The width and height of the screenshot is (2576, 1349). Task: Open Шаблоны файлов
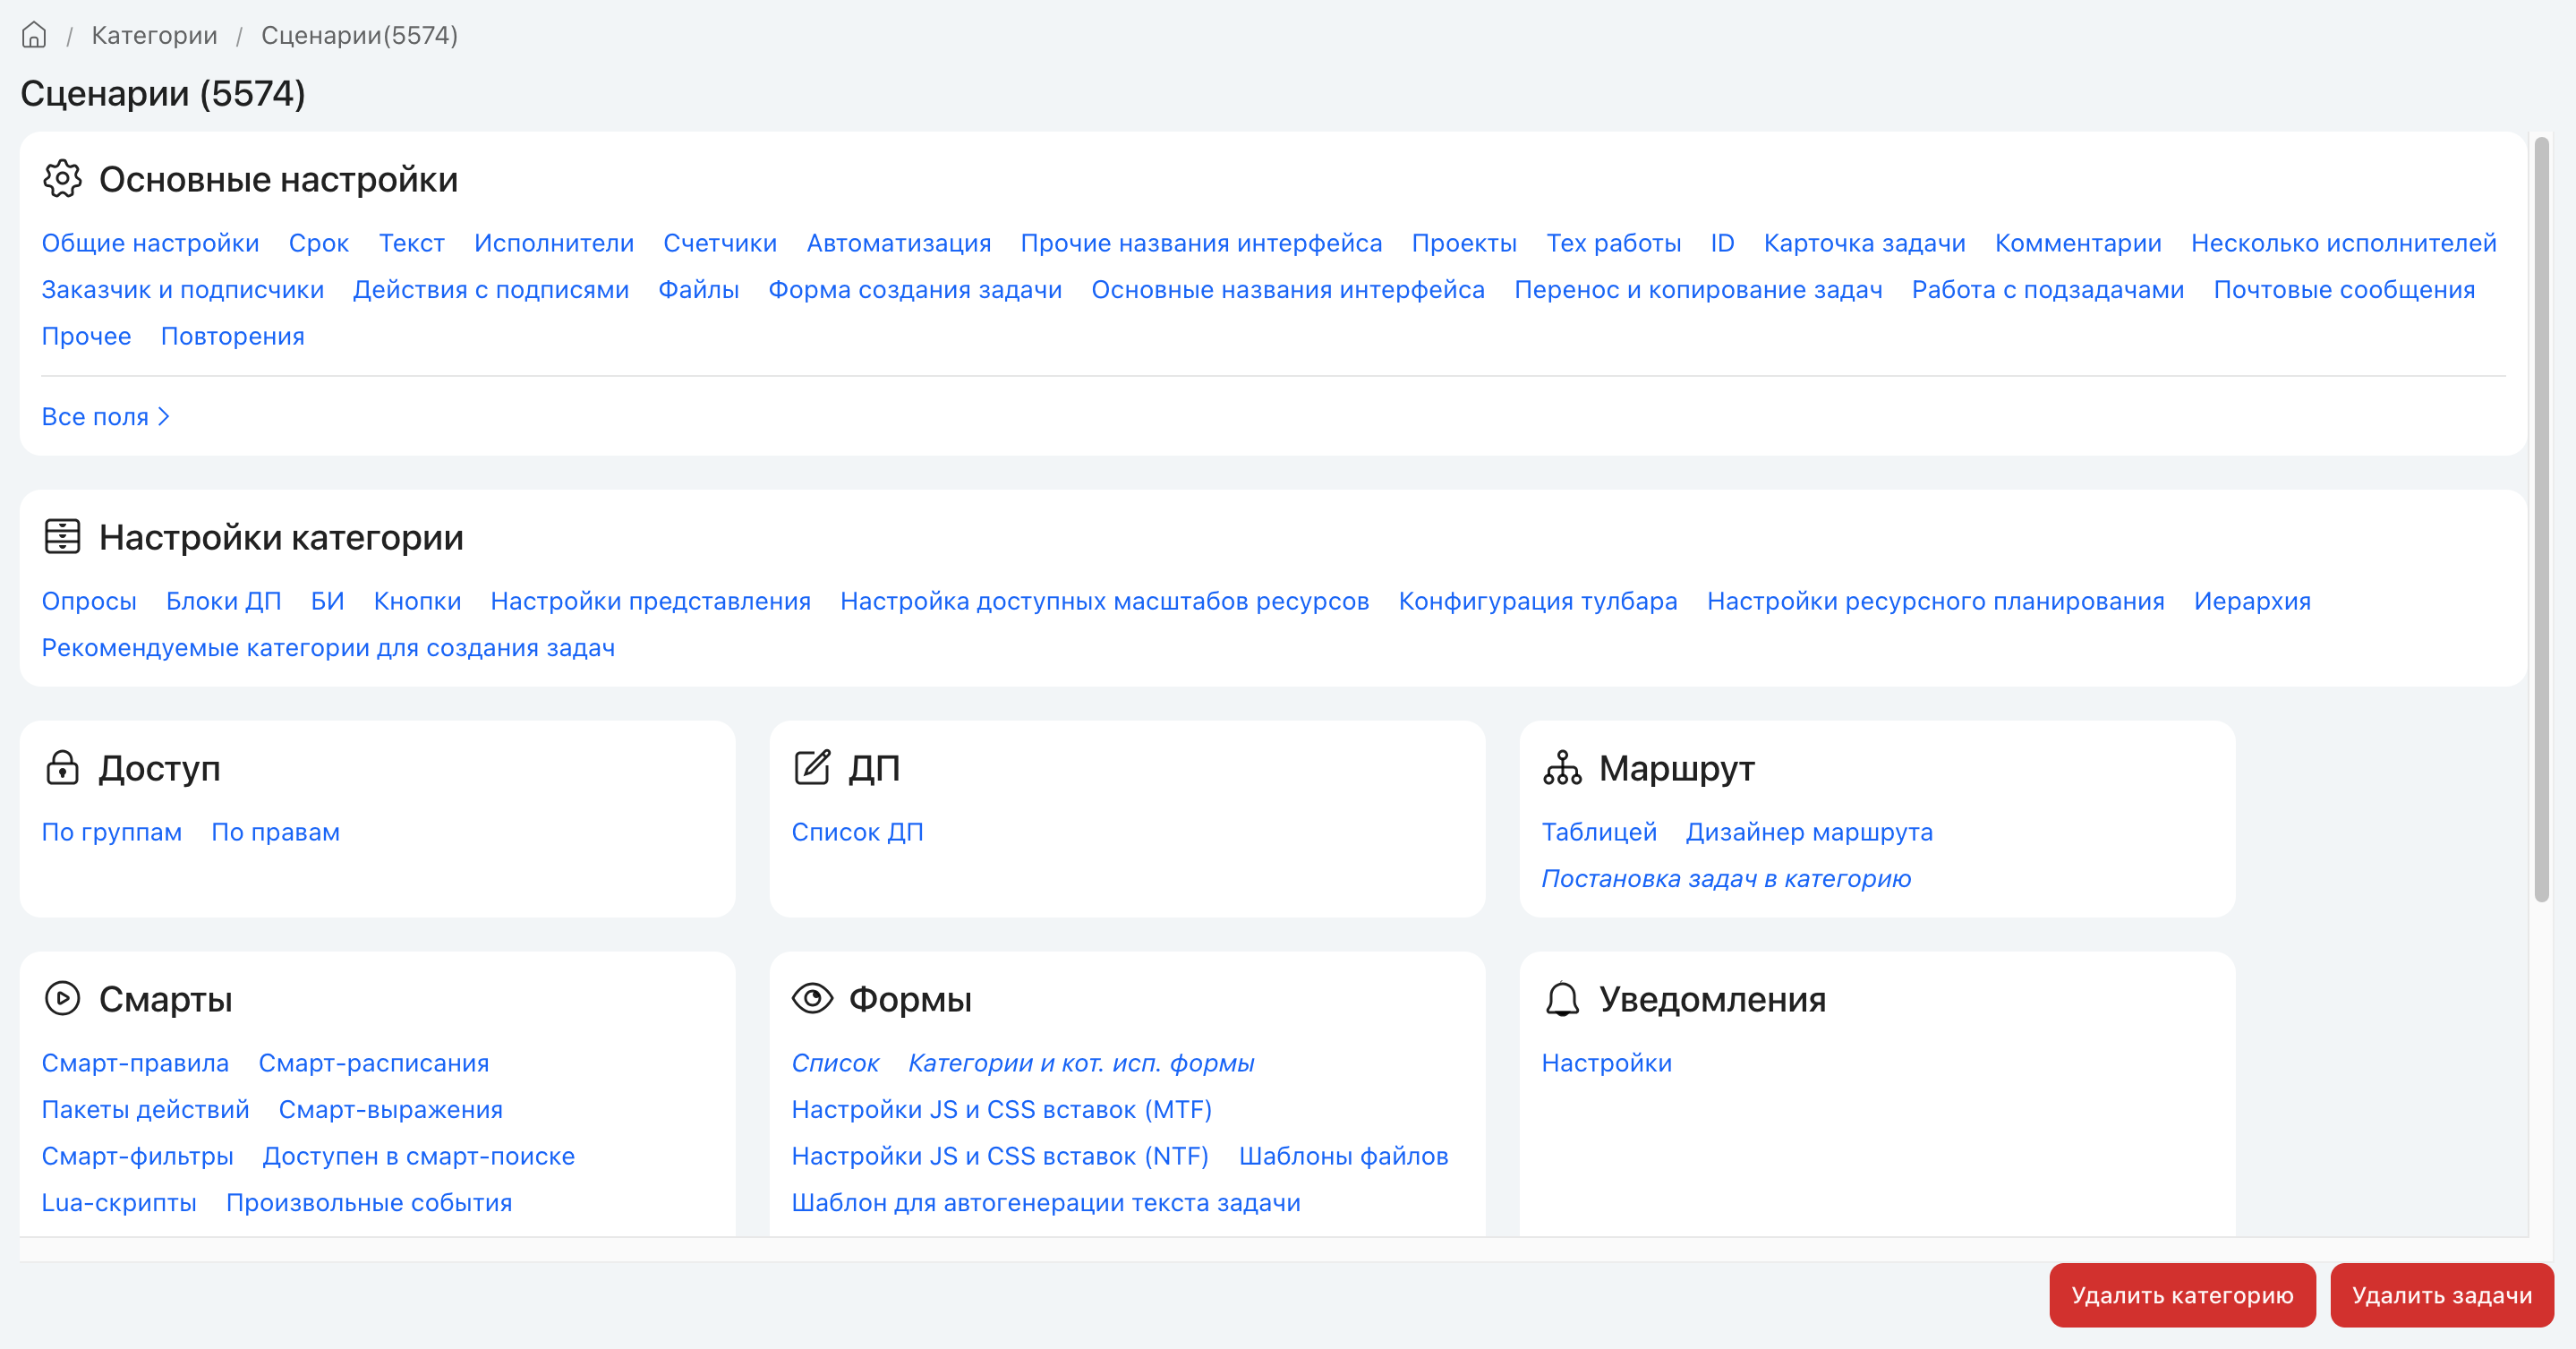coord(1343,1156)
